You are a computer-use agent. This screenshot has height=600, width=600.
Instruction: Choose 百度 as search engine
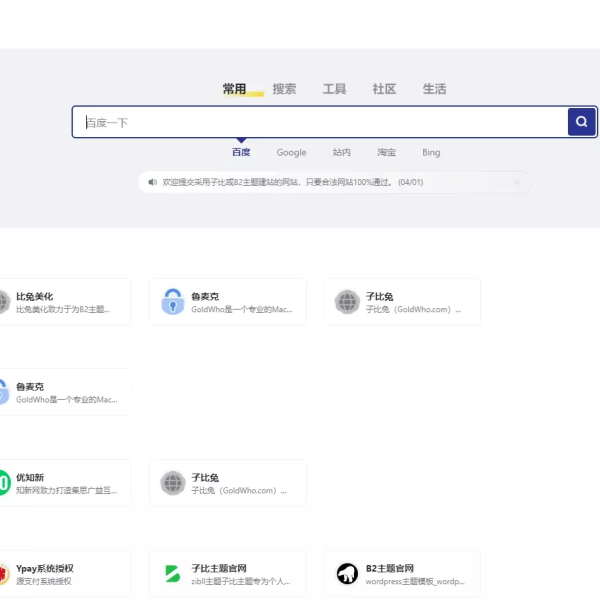241,152
